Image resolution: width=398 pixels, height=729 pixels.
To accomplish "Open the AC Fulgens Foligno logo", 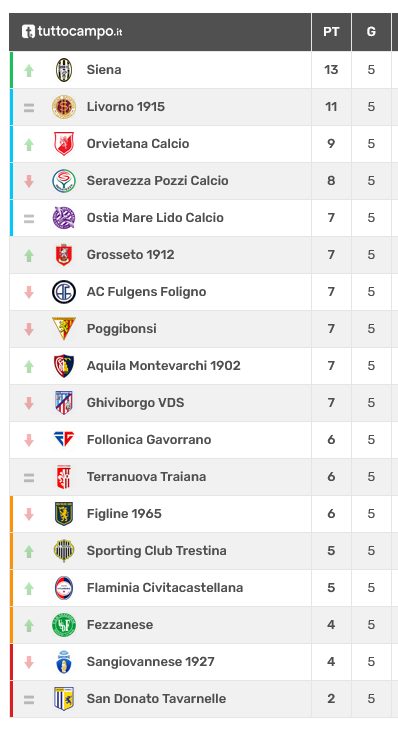I will pos(64,292).
